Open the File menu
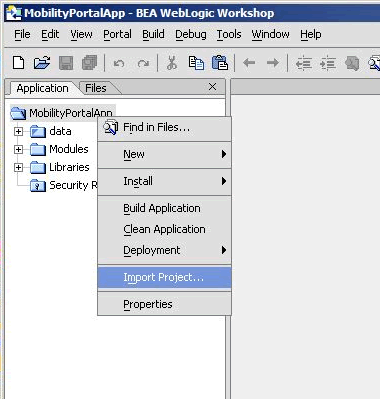The width and height of the screenshot is (380, 399). click(x=22, y=34)
